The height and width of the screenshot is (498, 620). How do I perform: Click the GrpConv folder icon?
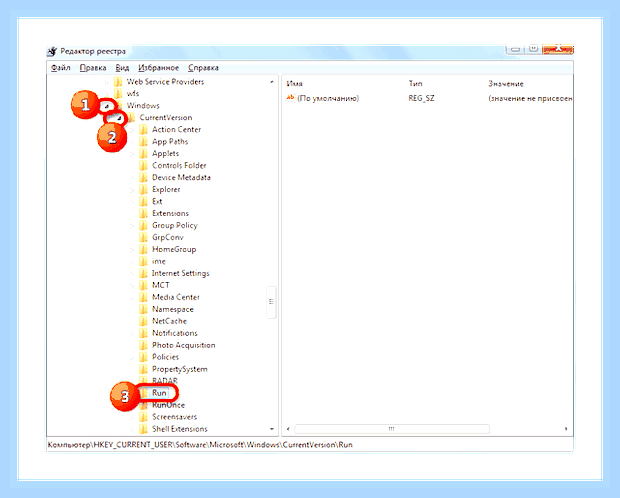tap(143, 237)
